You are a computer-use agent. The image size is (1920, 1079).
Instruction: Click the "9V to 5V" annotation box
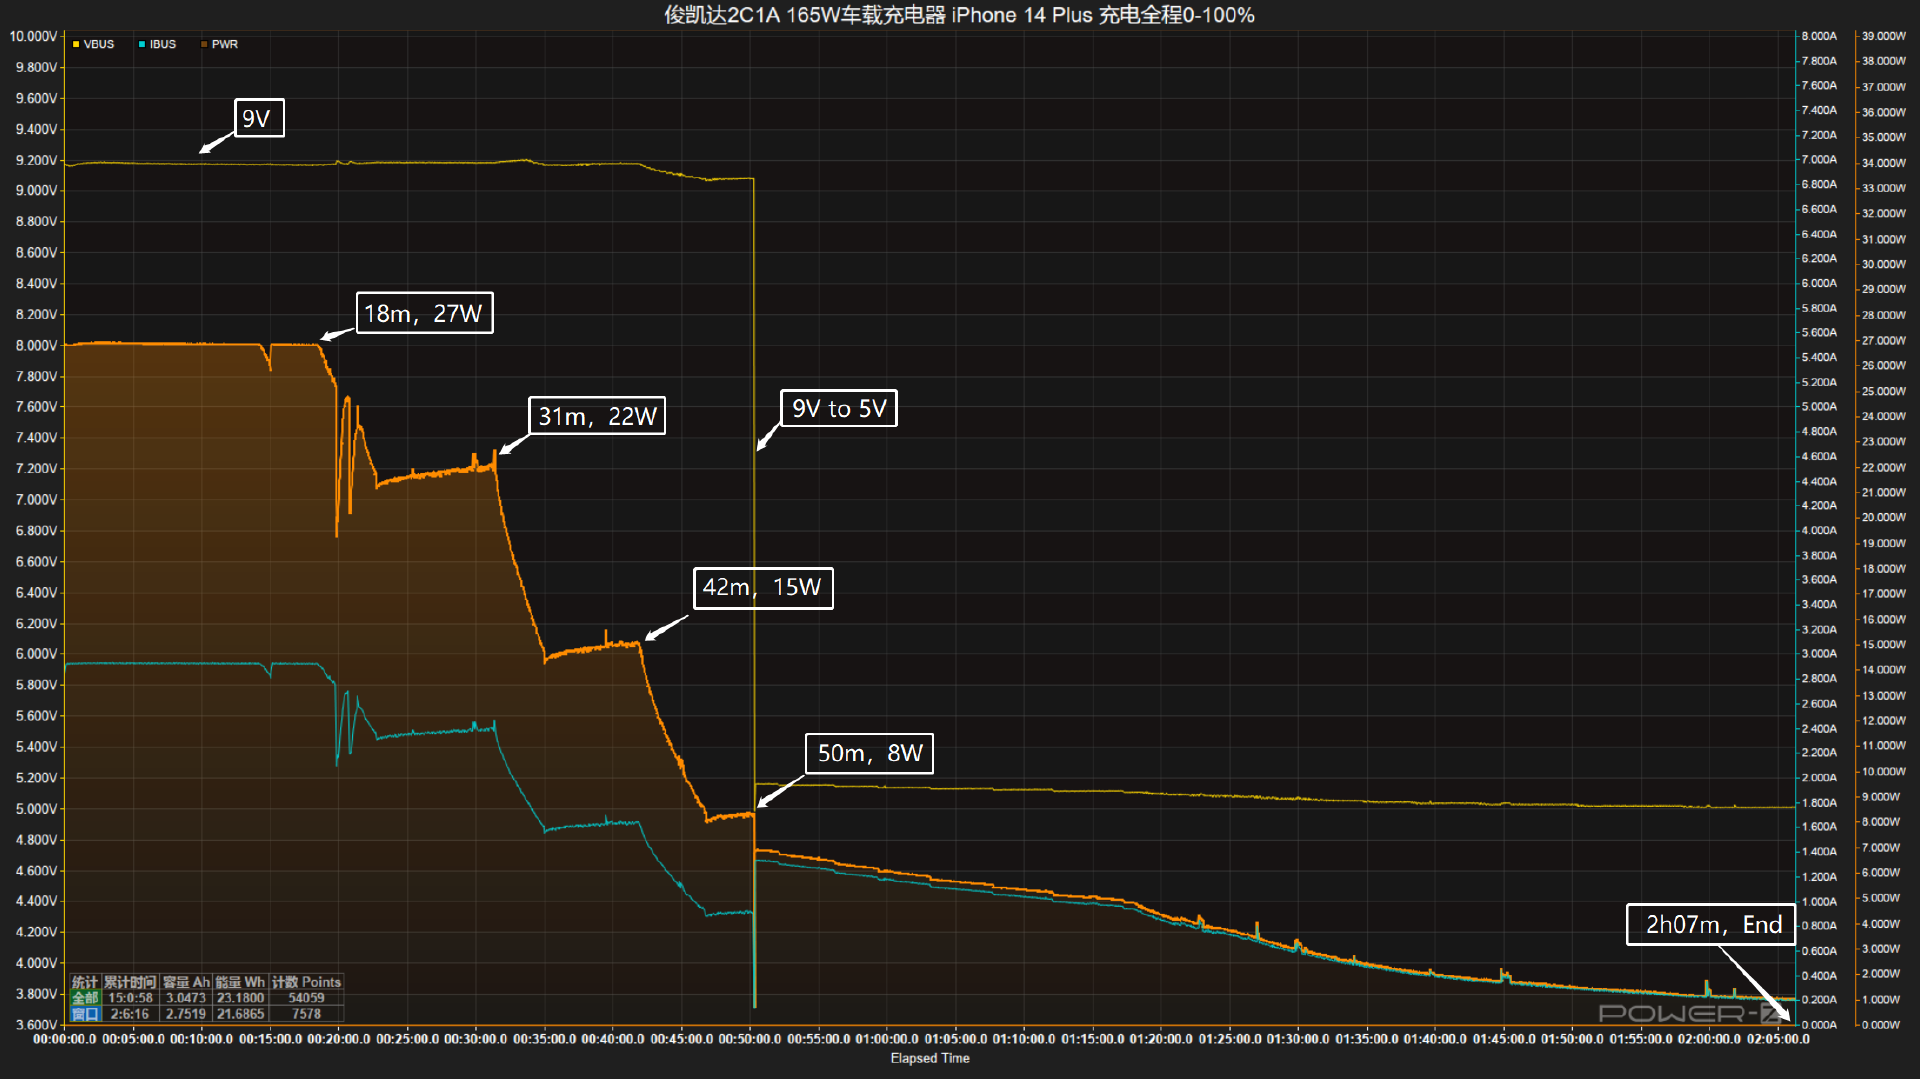pyautogui.click(x=838, y=409)
